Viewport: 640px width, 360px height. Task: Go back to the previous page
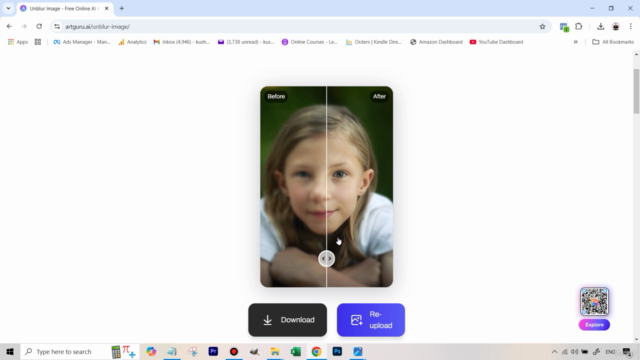pyautogui.click(x=9, y=27)
